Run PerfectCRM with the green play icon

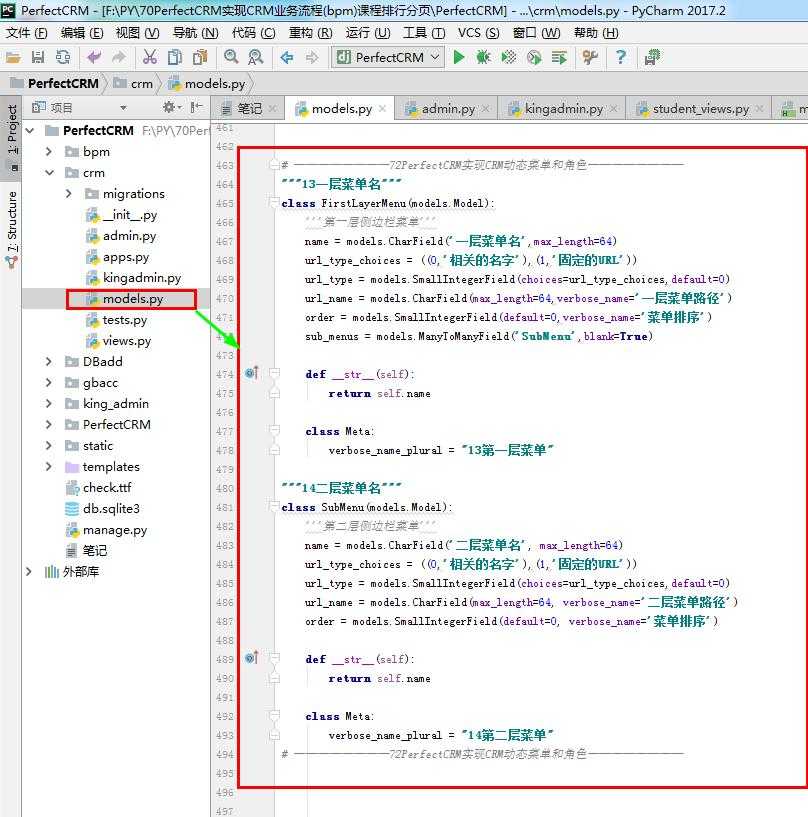pos(459,57)
